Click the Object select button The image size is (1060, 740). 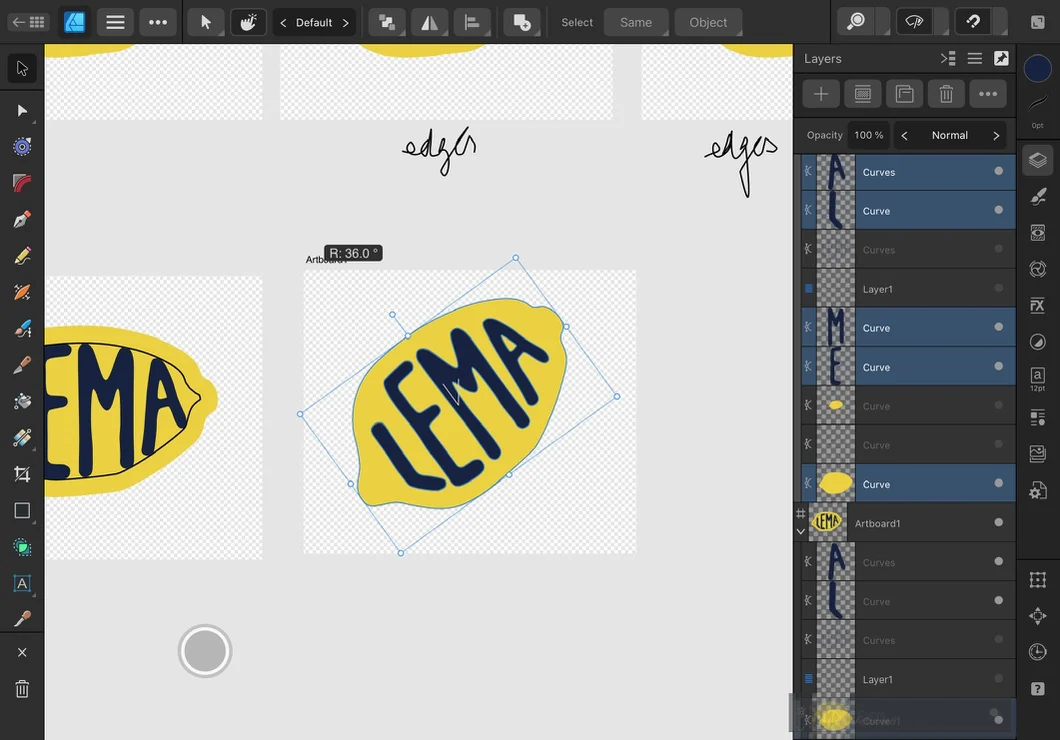pyautogui.click(x=708, y=22)
